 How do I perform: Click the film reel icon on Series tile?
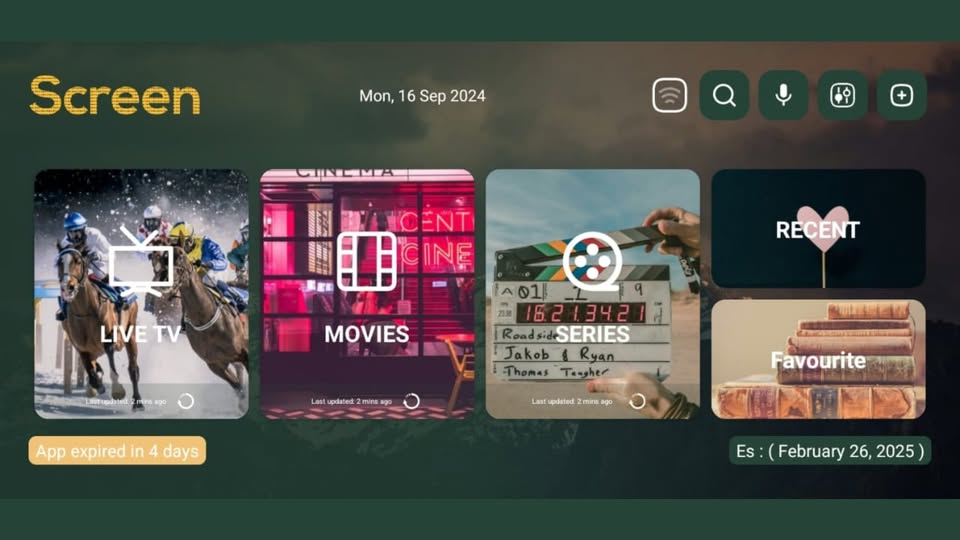(592, 261)
